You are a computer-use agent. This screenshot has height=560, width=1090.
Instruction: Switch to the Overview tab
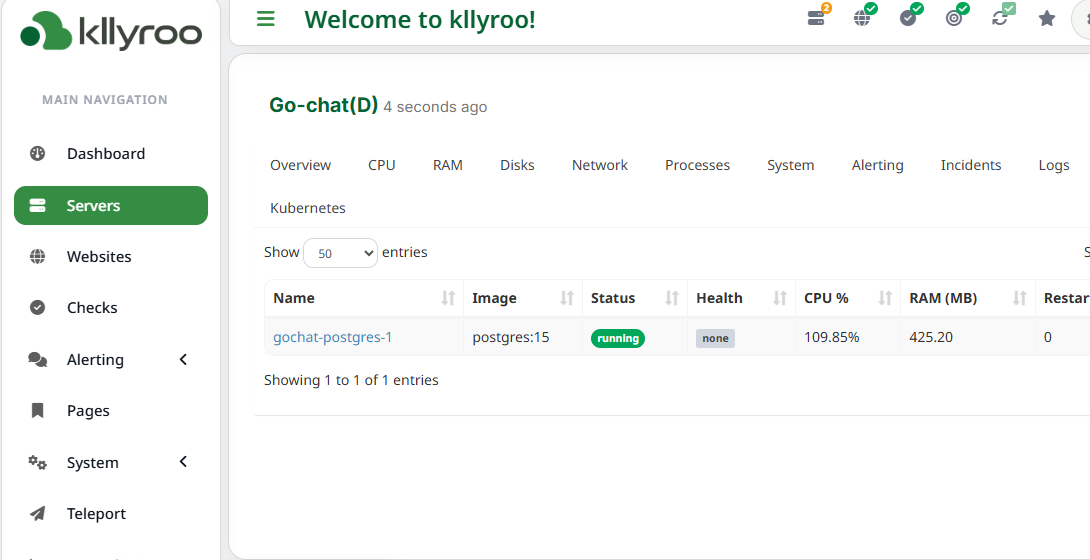tap(300, 165)
